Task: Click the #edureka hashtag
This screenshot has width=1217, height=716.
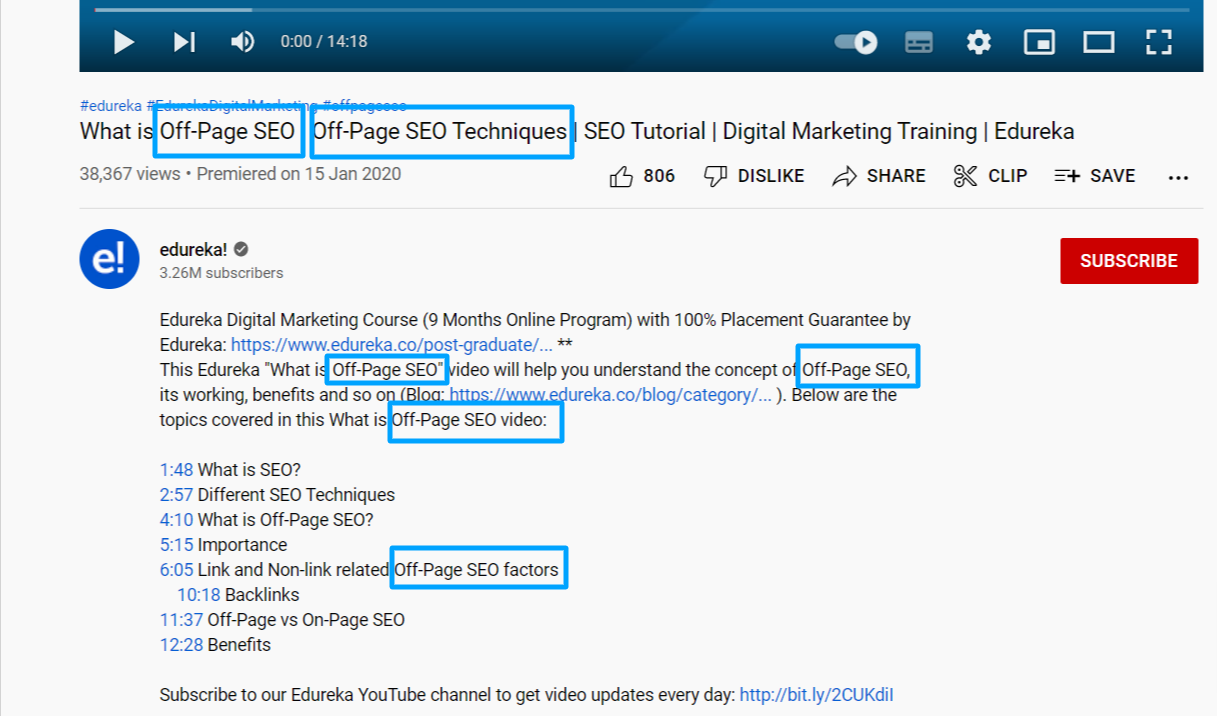Action: pyautogui.click(x=112, y=105)
